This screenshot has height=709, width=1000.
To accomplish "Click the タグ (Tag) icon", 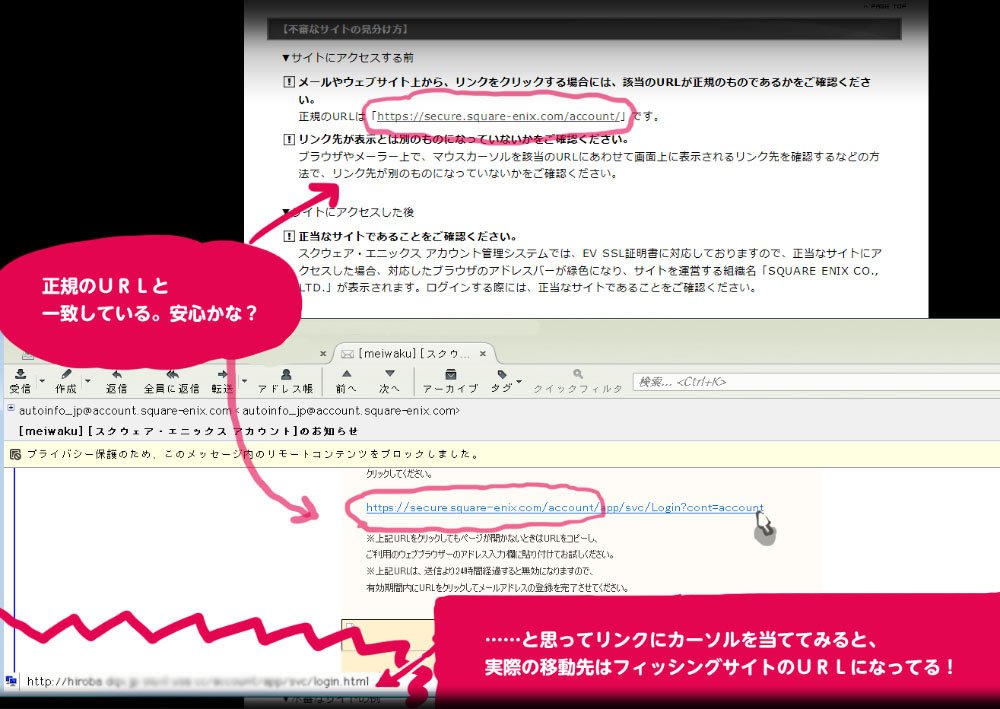I will (501, 381).
